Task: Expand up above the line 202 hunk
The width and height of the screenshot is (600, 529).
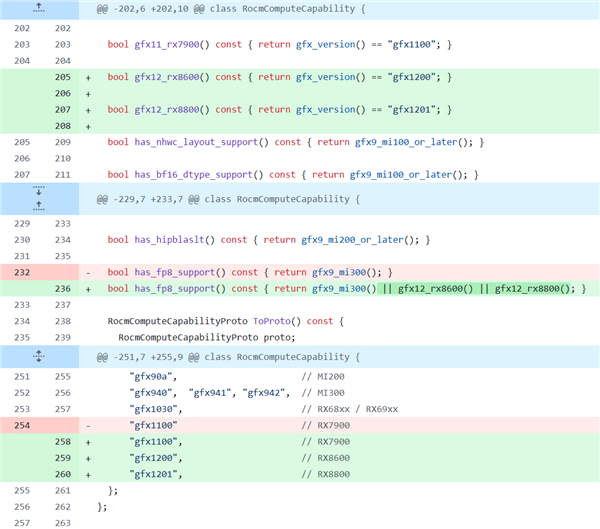Action: [x=39, y=8]
